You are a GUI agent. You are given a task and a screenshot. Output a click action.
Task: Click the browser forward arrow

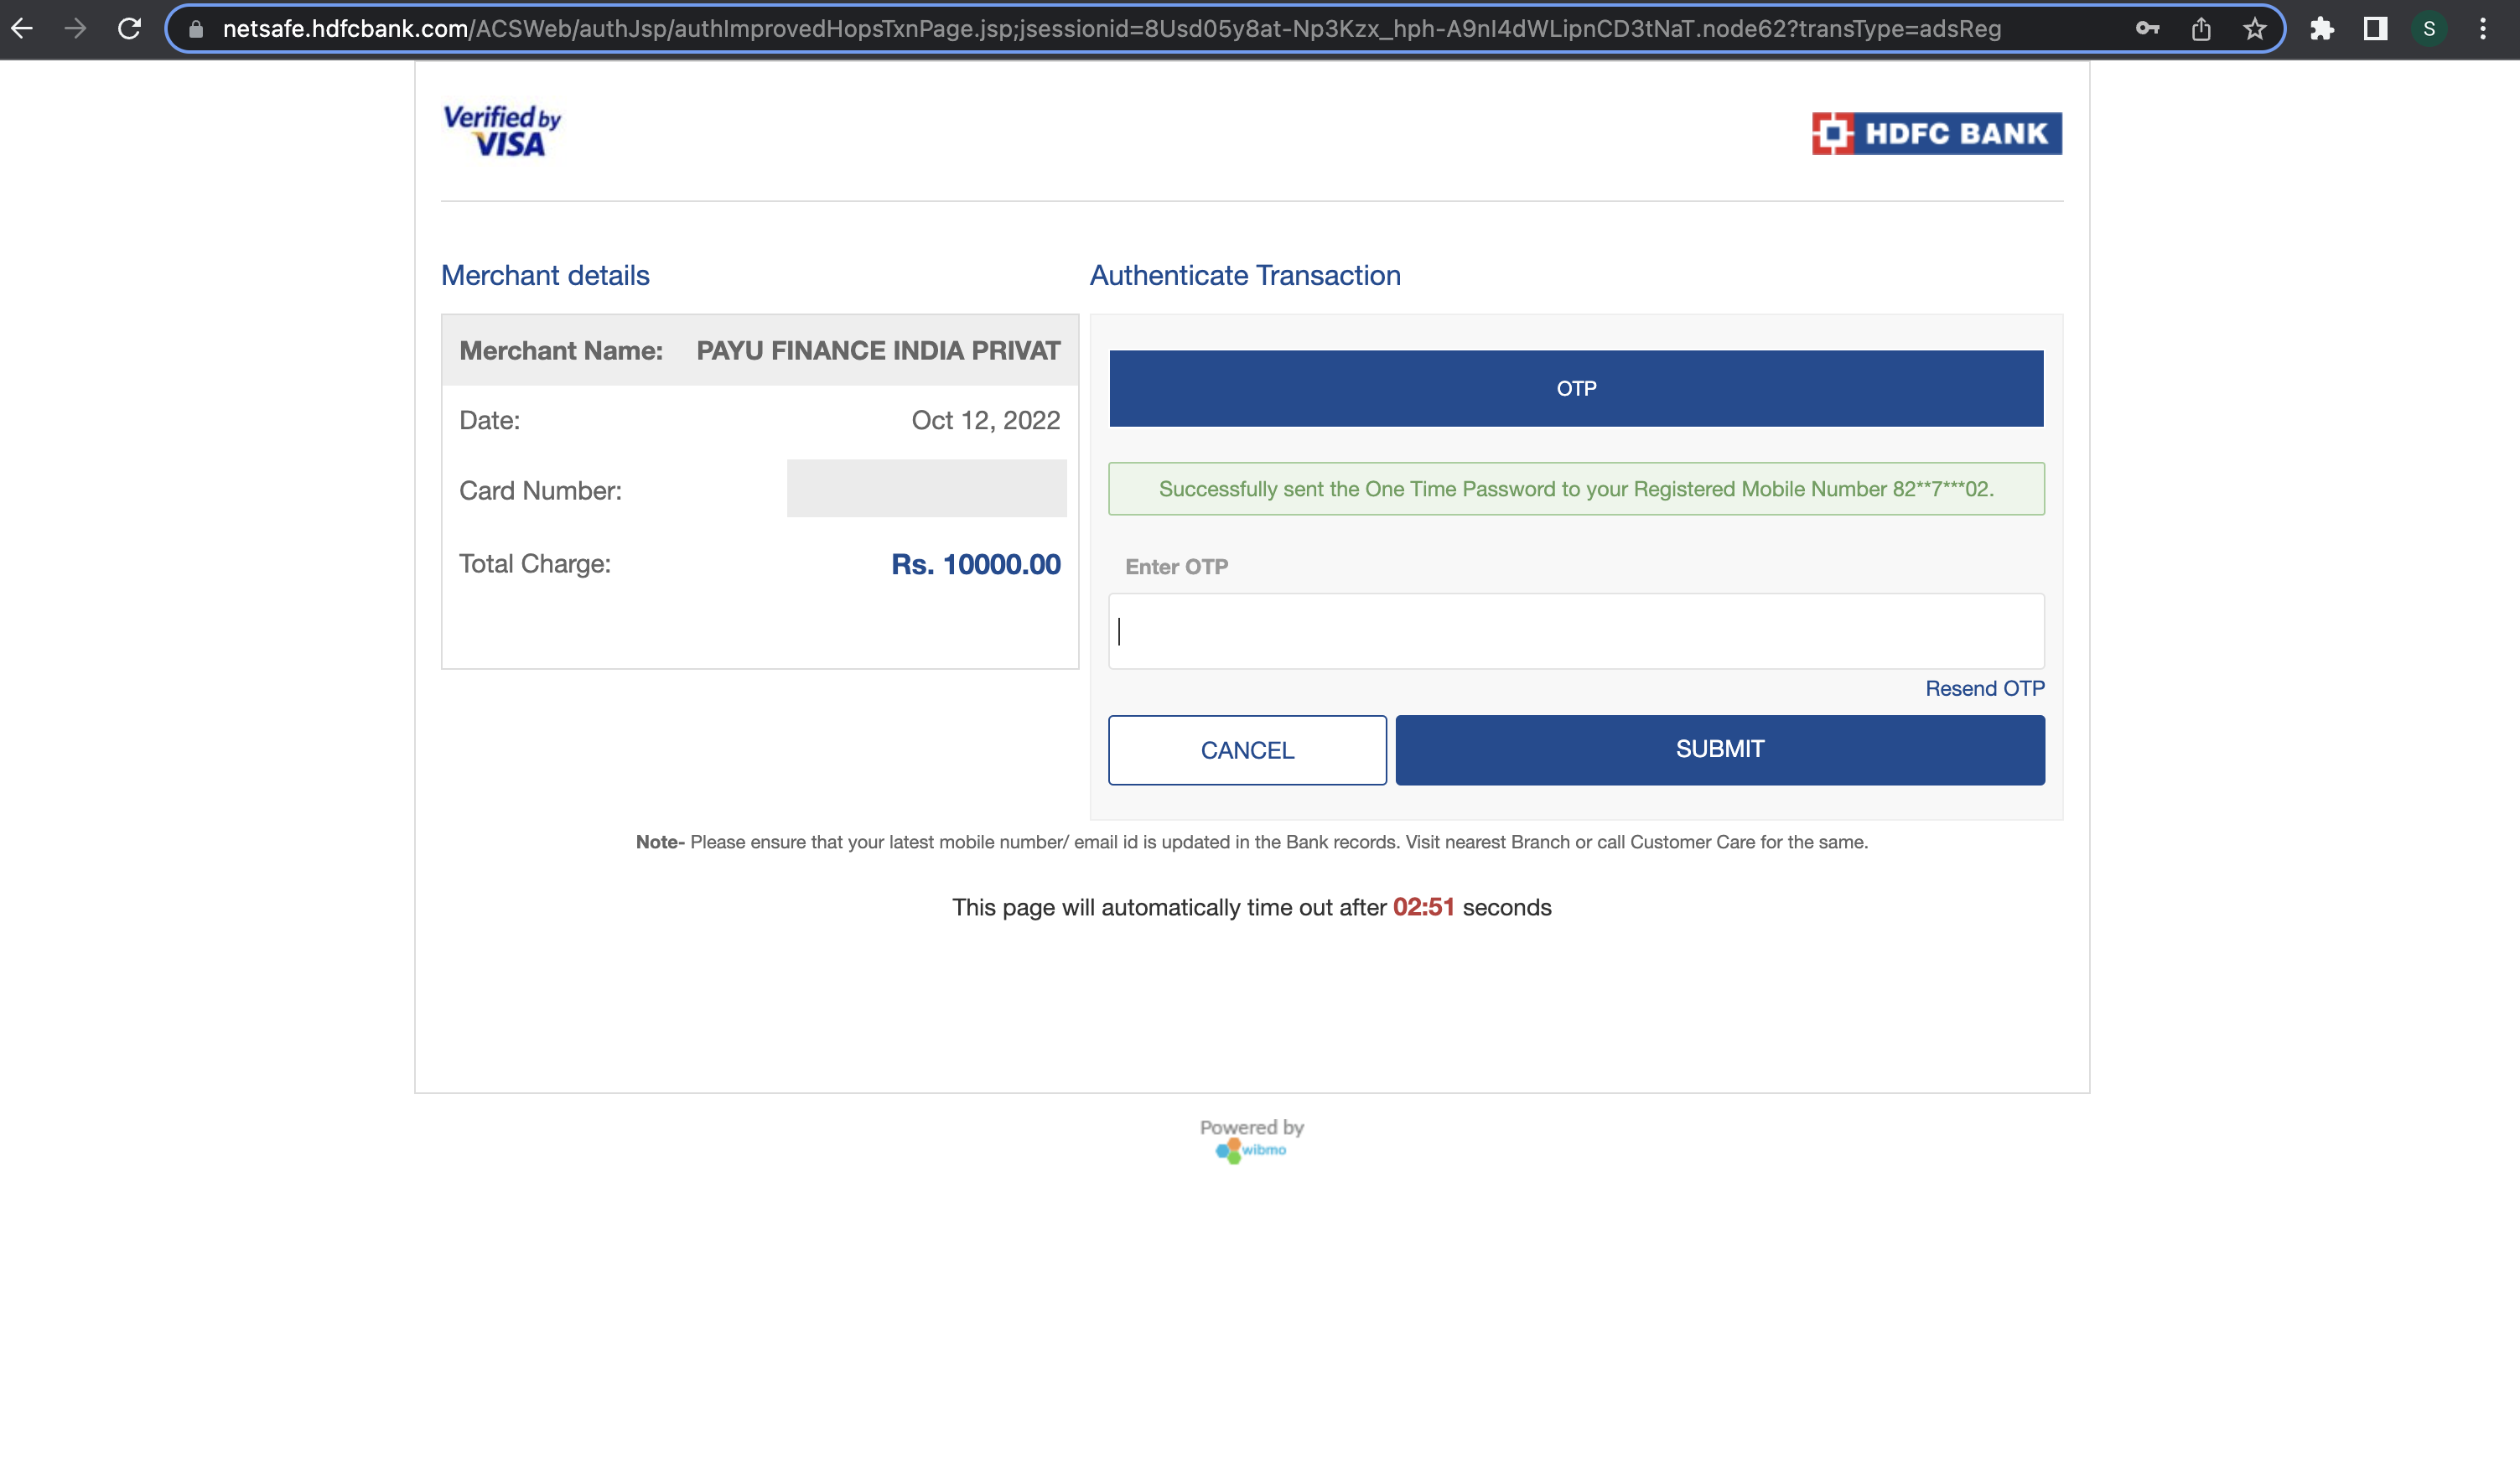click(x=75, y=29)
